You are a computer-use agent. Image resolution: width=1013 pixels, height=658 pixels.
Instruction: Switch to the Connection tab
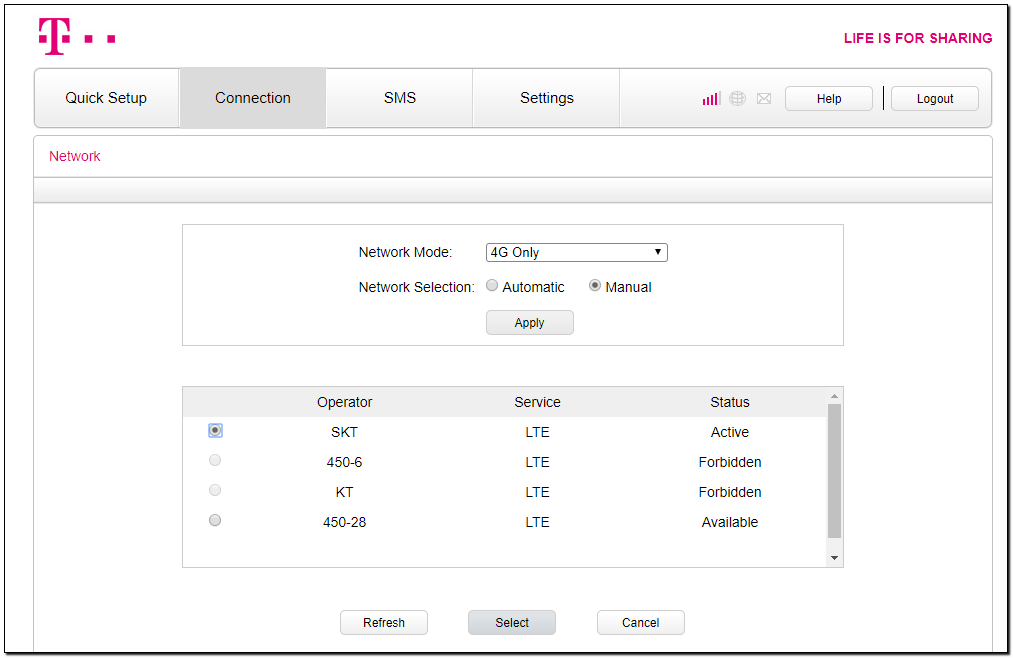[253, 98]
